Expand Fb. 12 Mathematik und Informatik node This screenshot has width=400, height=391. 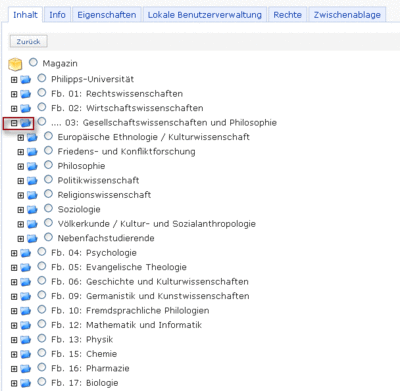(14, 326)
